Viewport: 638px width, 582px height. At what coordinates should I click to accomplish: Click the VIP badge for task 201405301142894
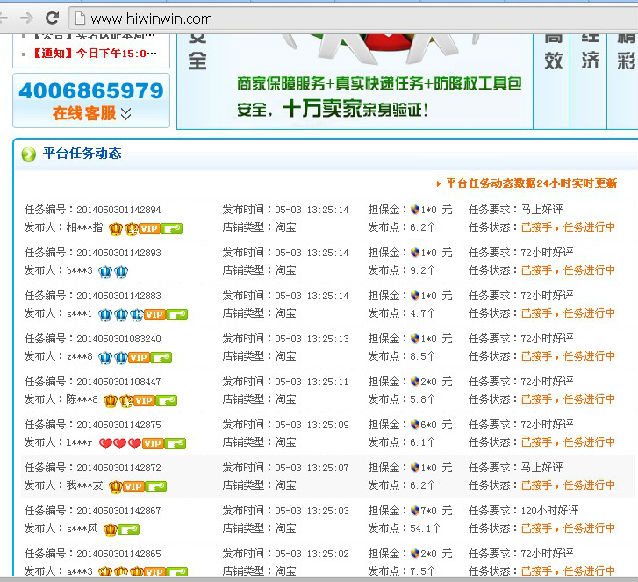tap(149, 229)
